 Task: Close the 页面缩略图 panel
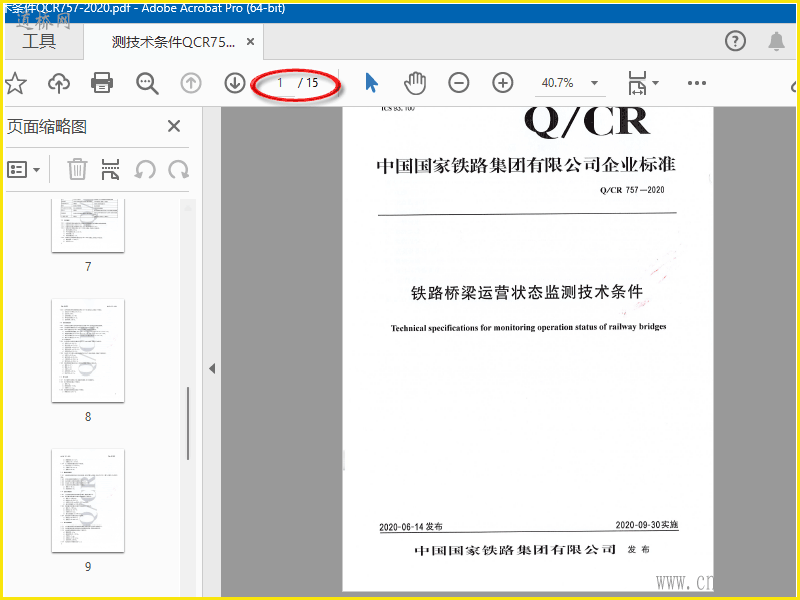pyautogui.click(x=174, y=126)
